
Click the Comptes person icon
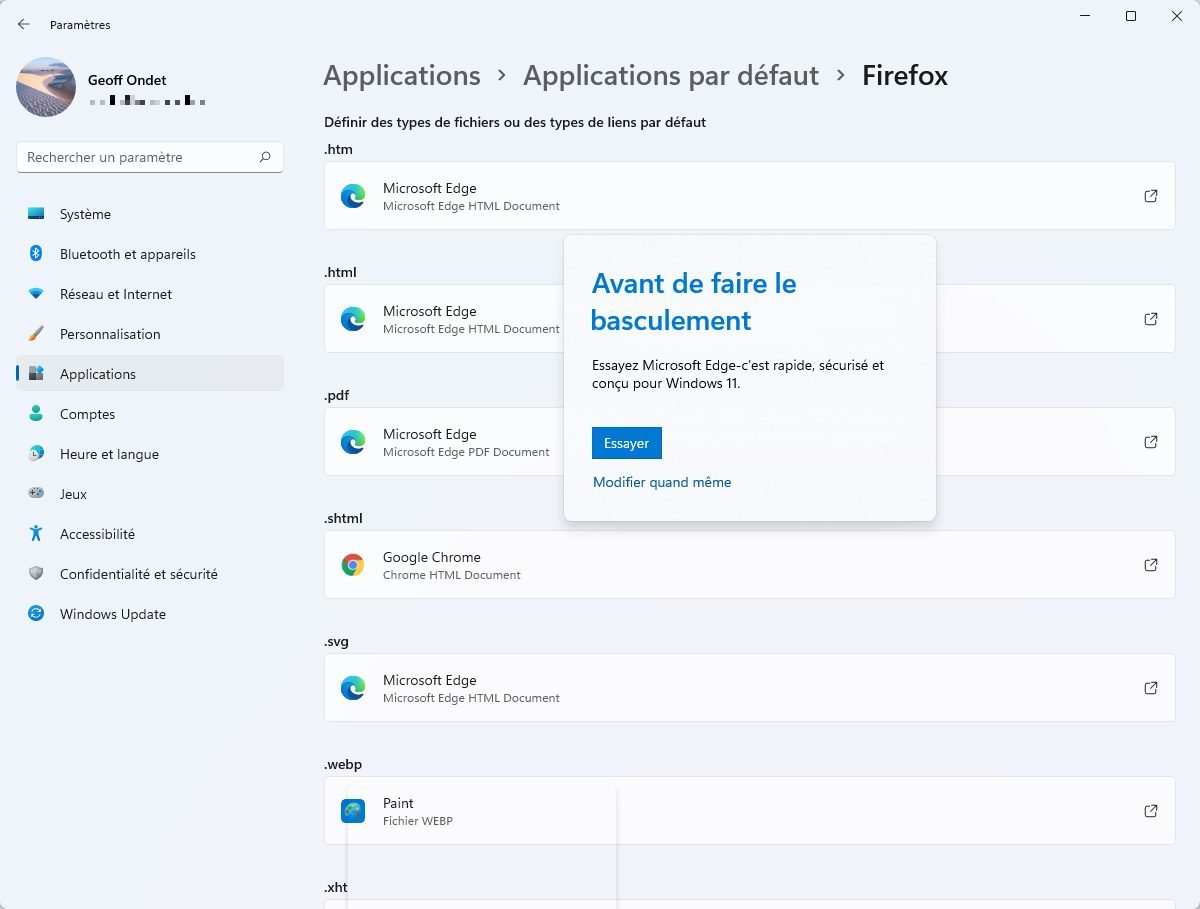[36, 414]
